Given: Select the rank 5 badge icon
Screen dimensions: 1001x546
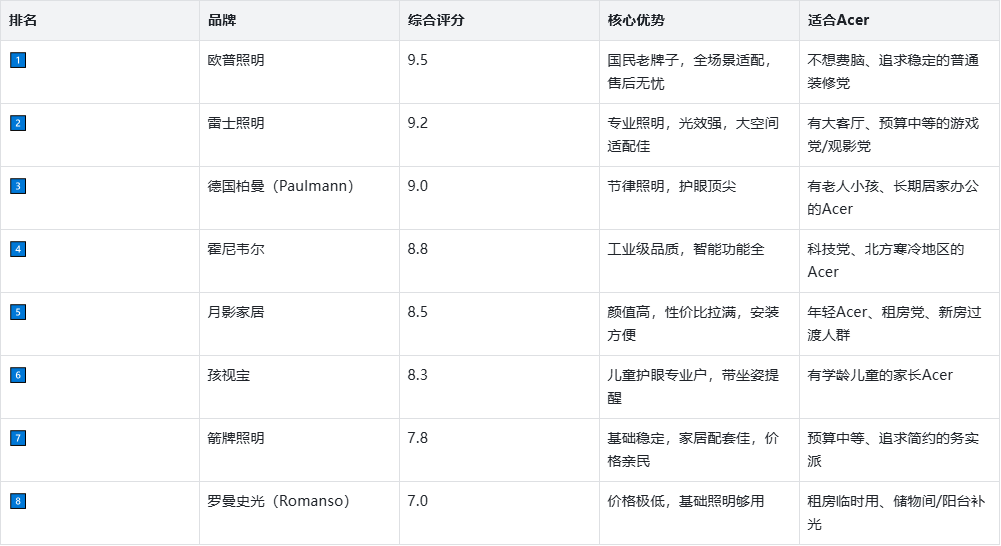Looking at the screenshot, I should click(18, 312).
